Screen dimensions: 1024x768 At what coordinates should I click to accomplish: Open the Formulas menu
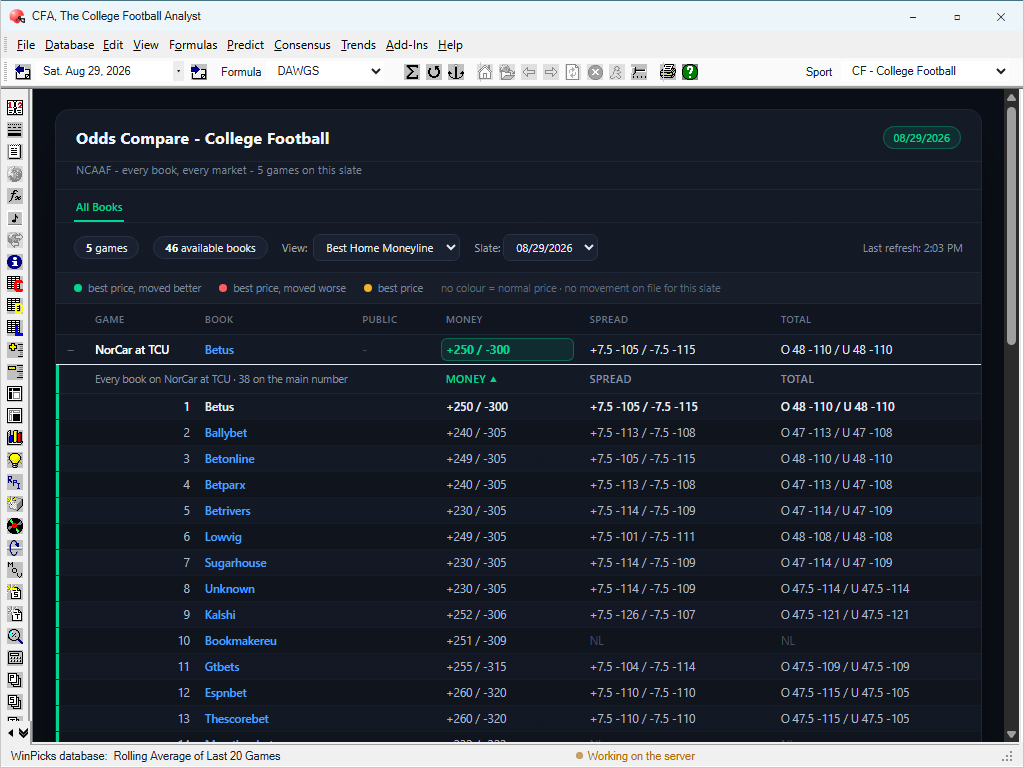pos(193,45)
